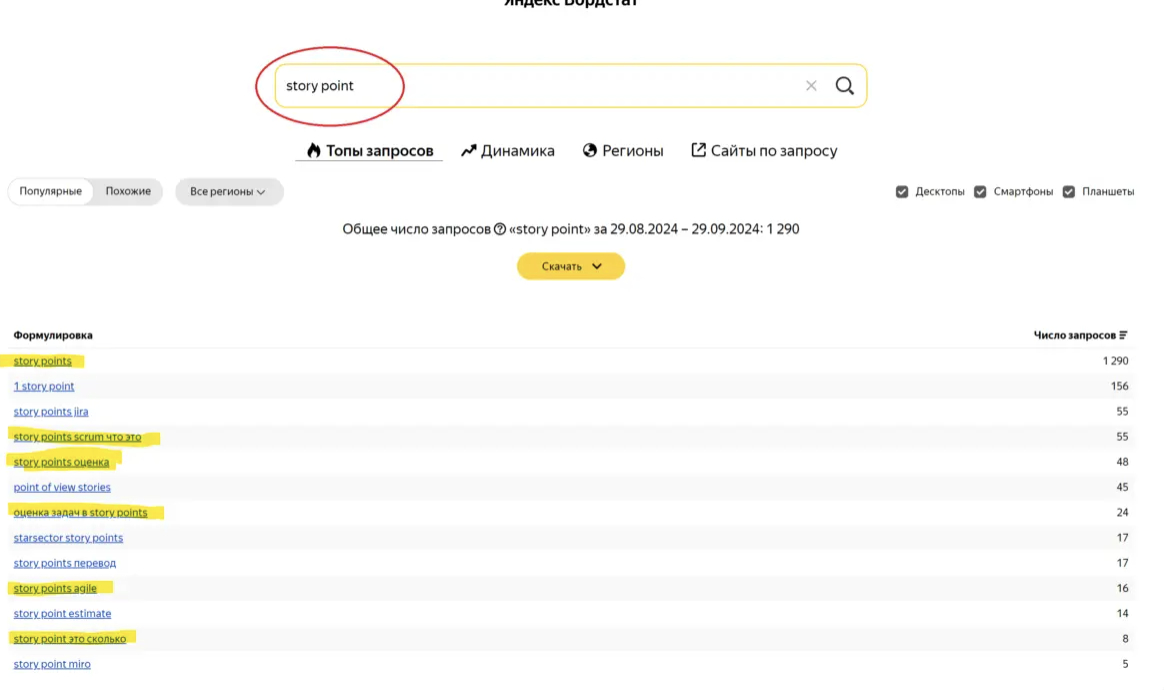Toggle the Смартфоны checkbox

pyautogui.click(x=980, y=192)
